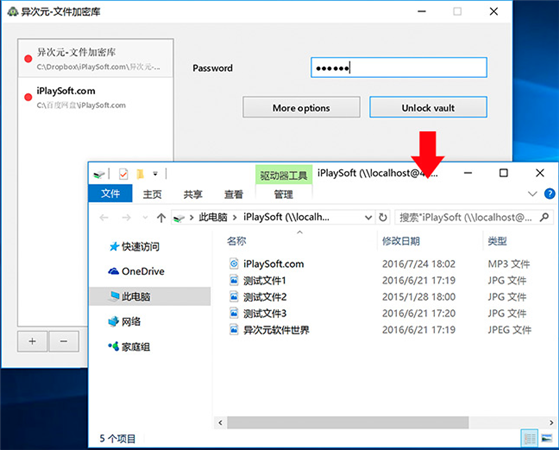Refresh the current folder
Screen dimensions: 559x450
[x=383, y=217]
